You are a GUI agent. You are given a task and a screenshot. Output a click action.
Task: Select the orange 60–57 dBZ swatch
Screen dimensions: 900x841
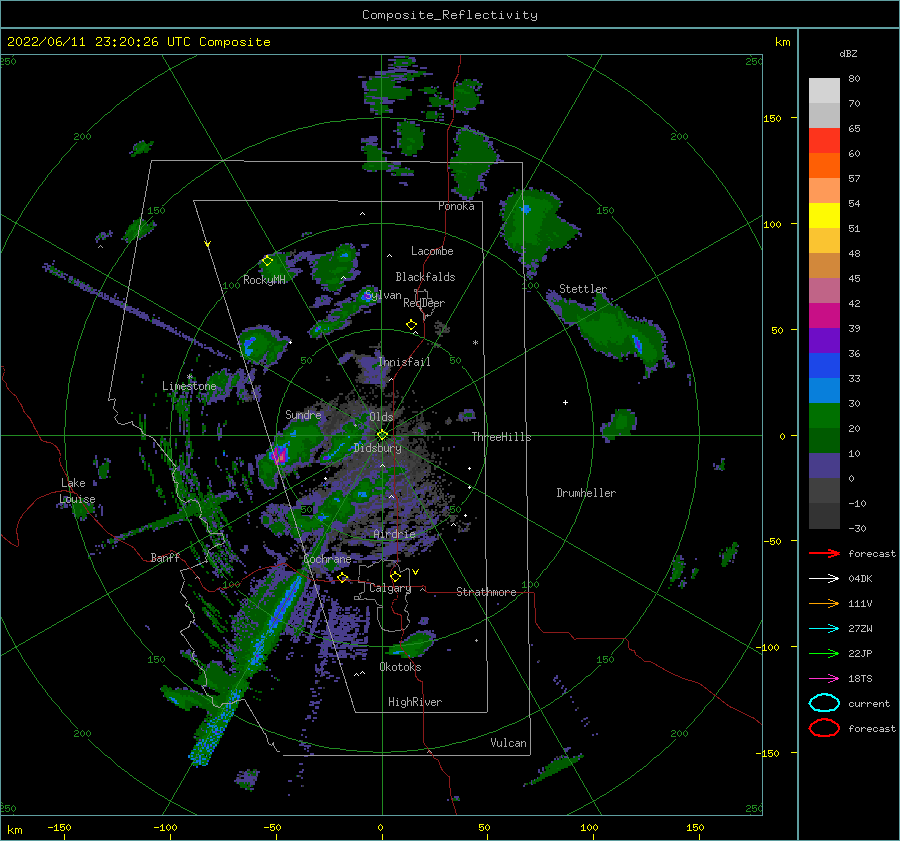(x=824, y=166)
